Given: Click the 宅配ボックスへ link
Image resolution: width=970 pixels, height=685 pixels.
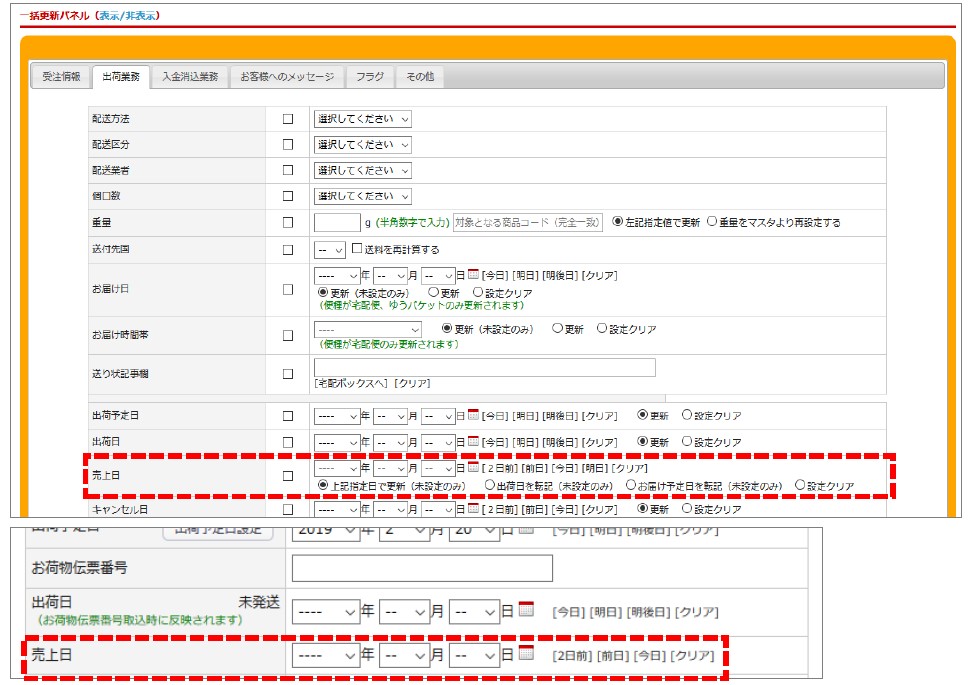Looking at the screenshot, I should [x=352, y=384].
